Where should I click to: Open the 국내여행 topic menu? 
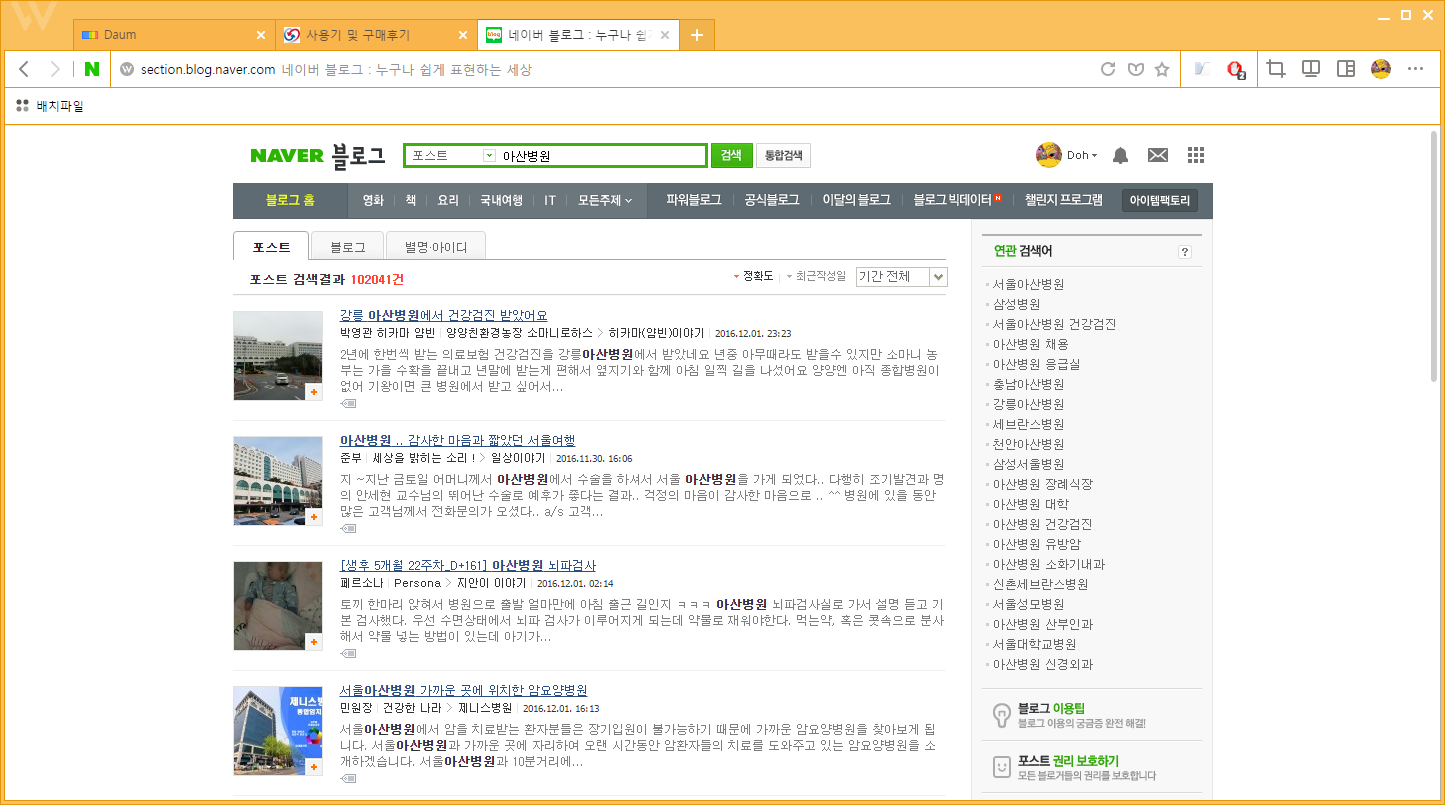[501, 200]
